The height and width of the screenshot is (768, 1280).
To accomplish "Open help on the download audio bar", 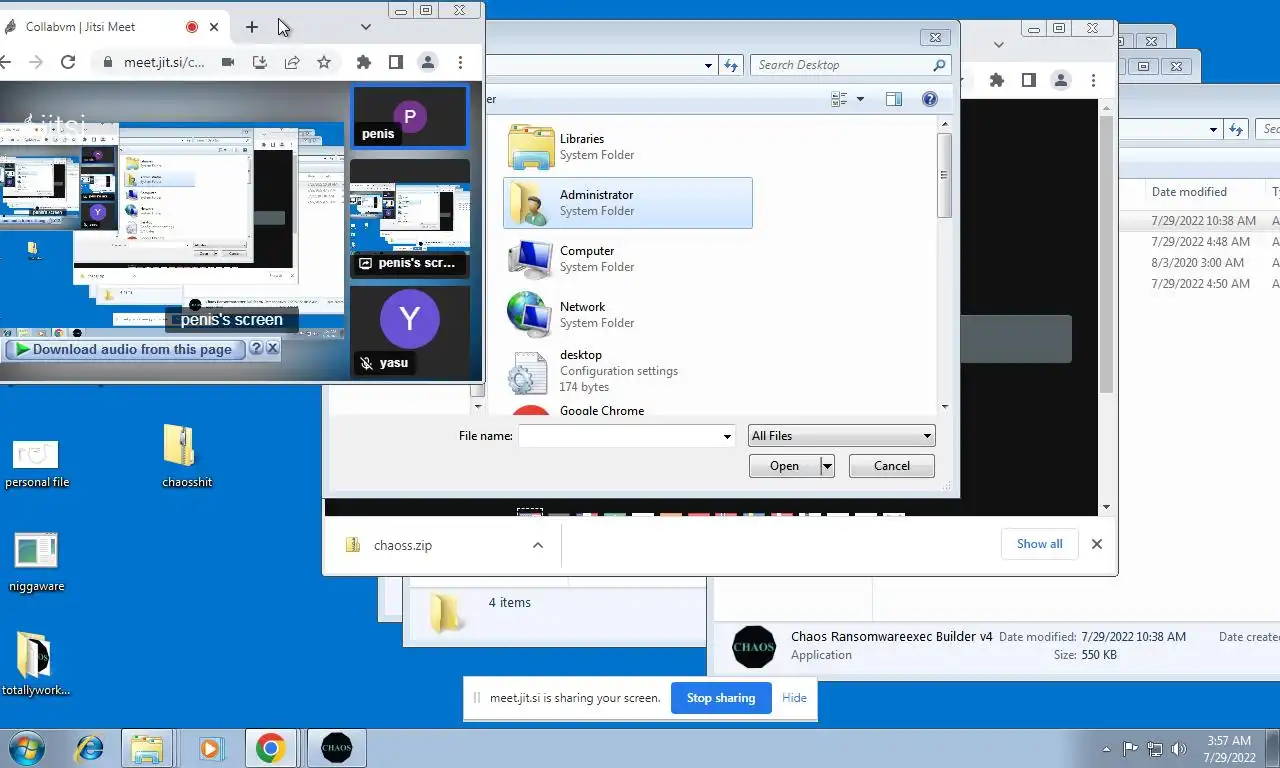I will click(256, 349).
